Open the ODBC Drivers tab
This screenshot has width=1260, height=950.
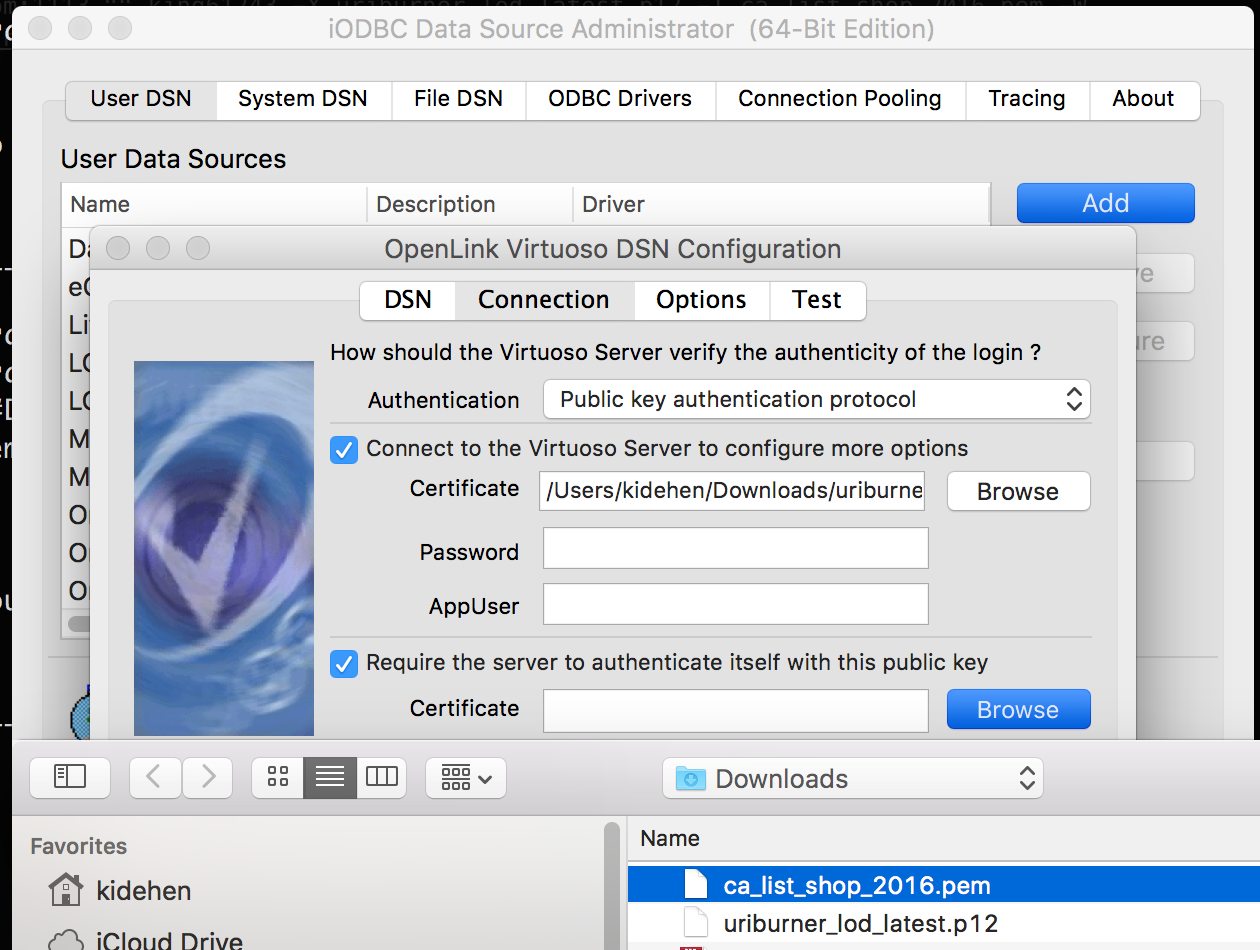pyautogui.click(x=620, y=99)
